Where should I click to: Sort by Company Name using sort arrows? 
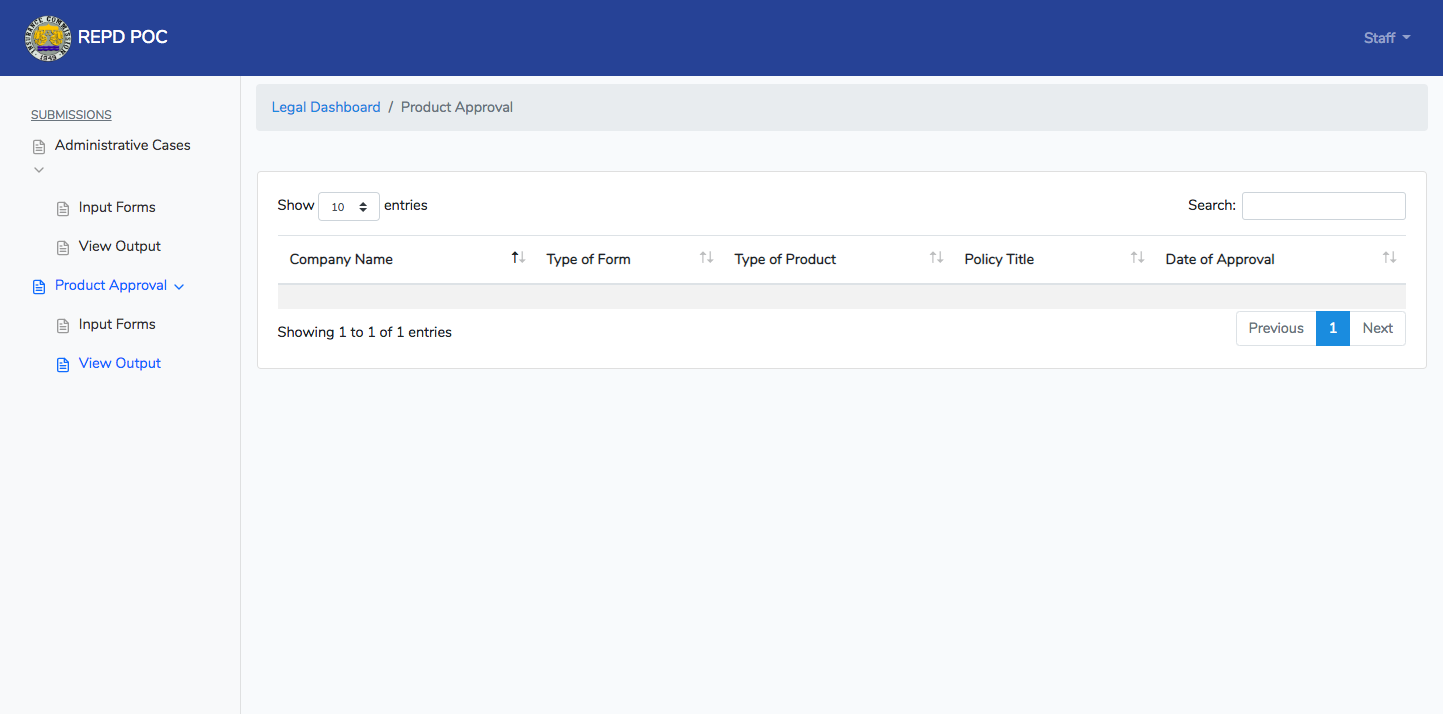518,258
